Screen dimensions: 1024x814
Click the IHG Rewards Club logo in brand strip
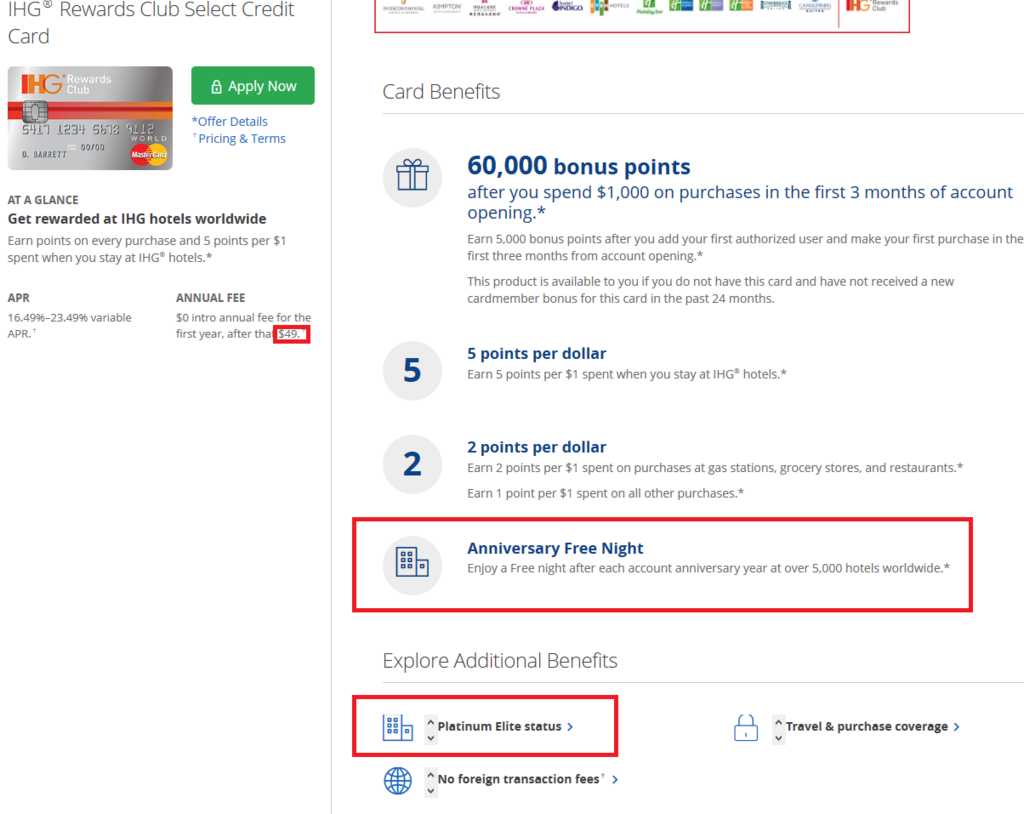(872, 6)
